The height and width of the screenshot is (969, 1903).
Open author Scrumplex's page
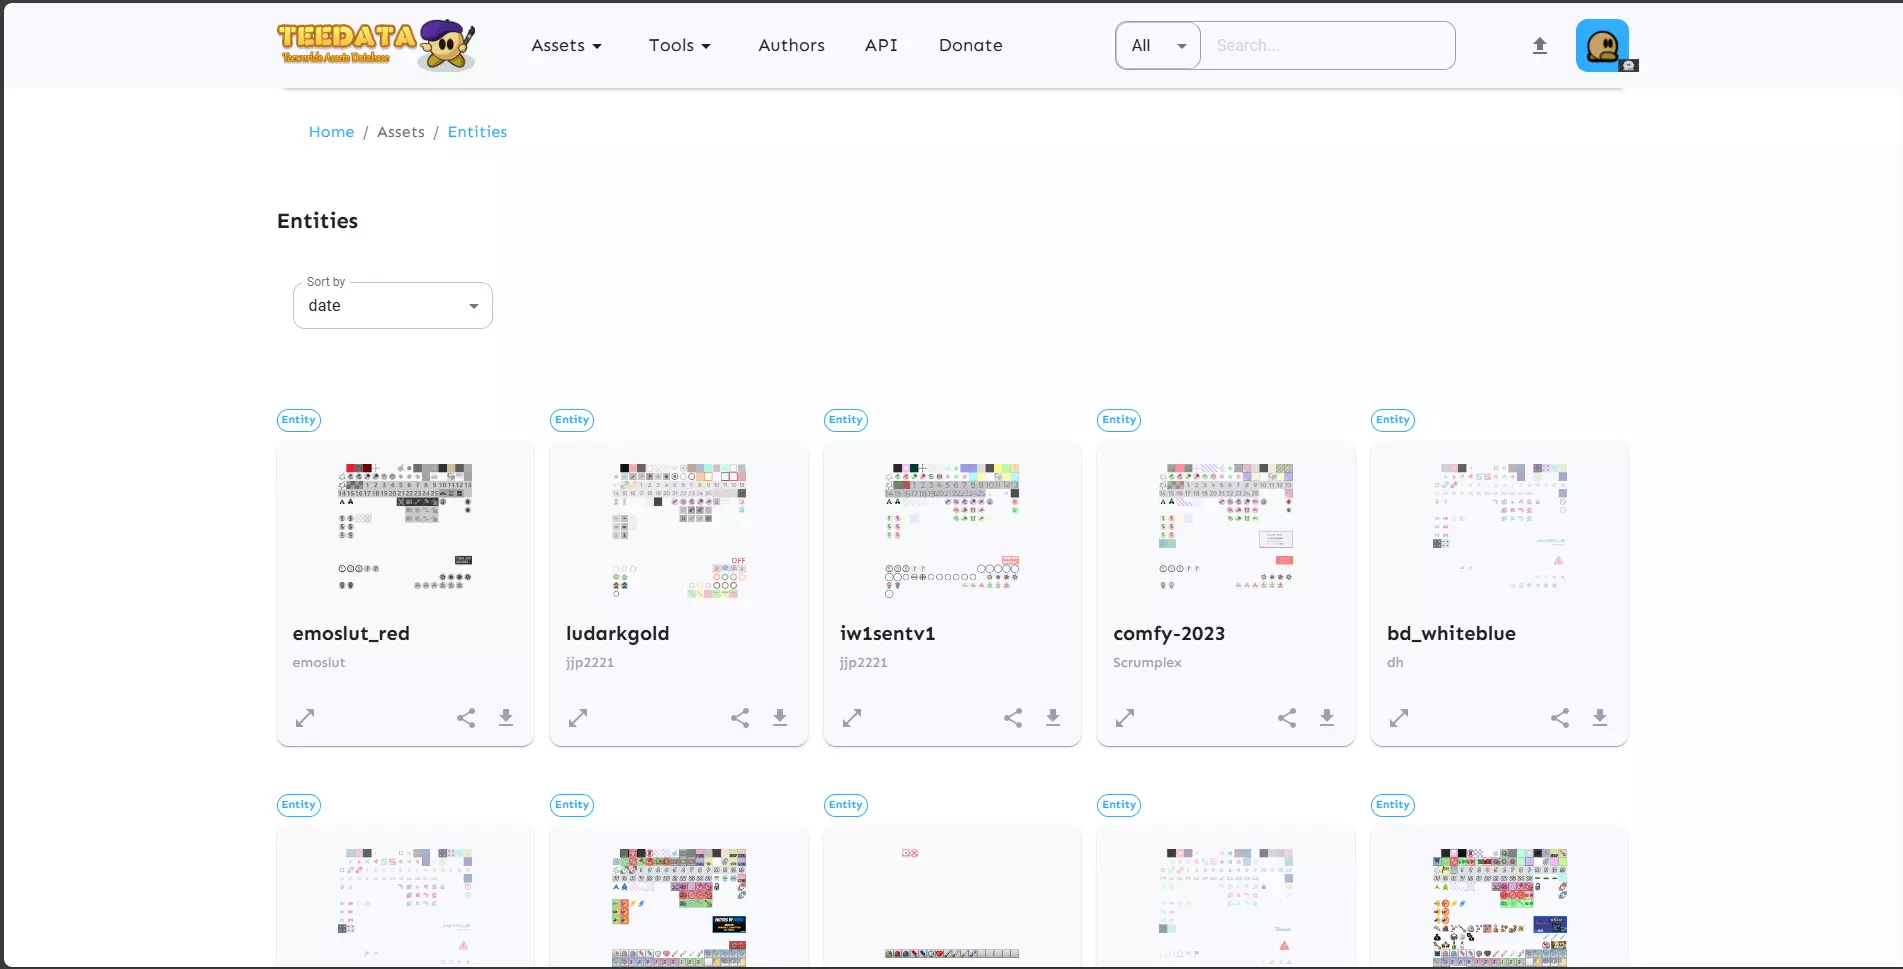tap(1148, 663)
